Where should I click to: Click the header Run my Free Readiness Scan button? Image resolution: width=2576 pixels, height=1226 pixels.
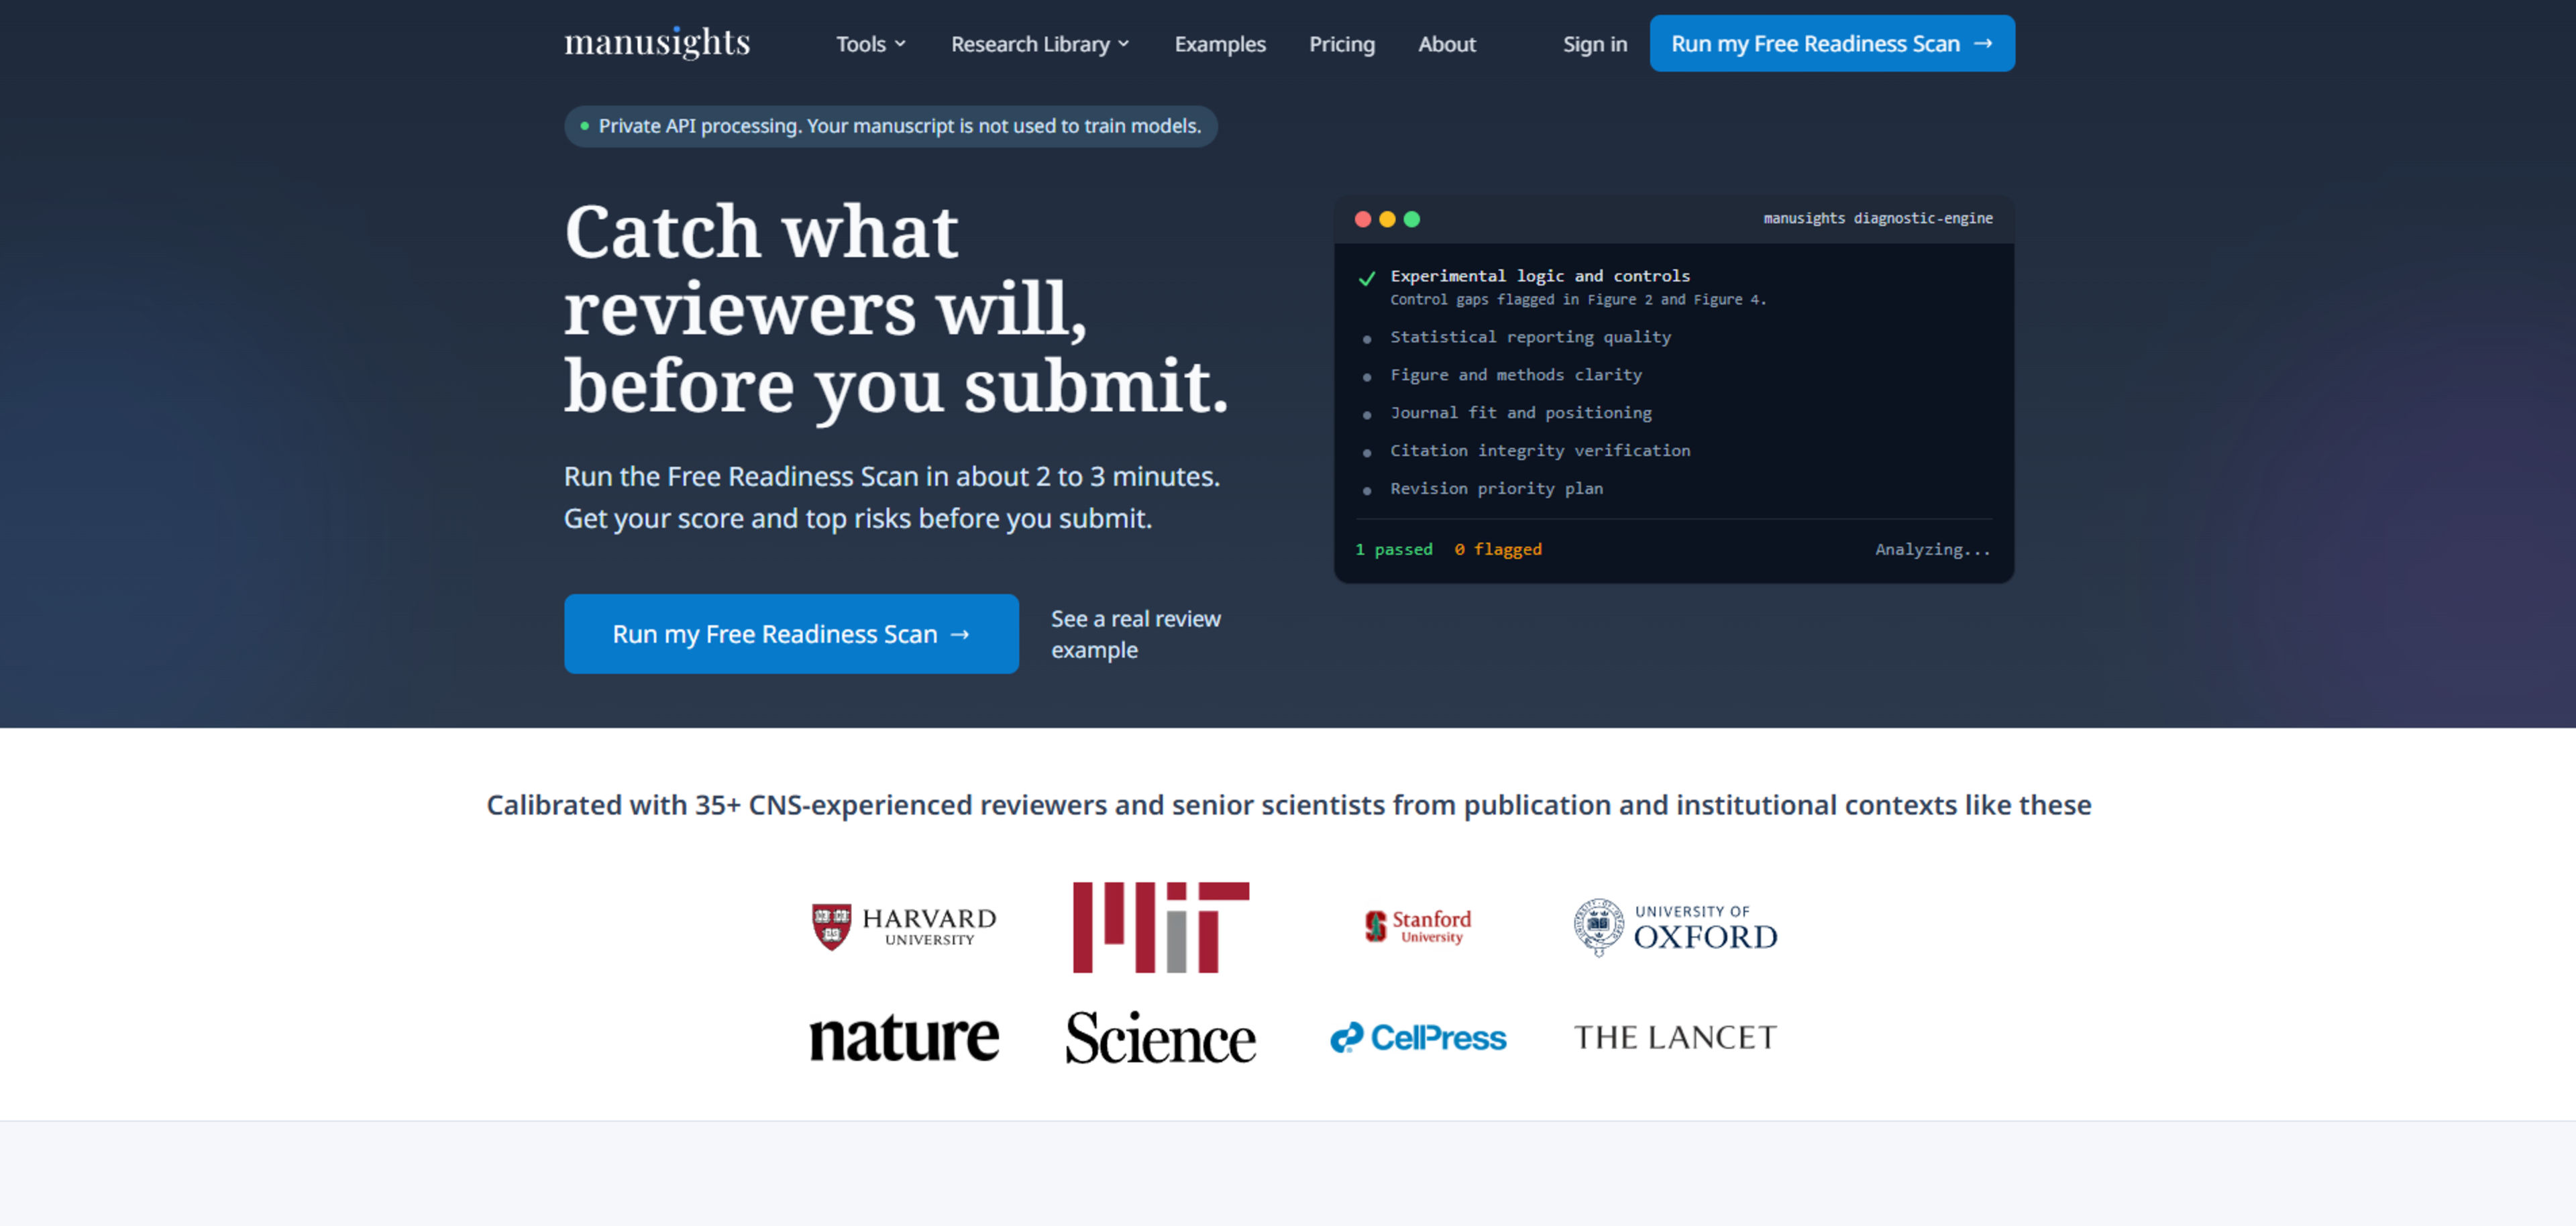pyautogui.click(x=1832, y=43)
